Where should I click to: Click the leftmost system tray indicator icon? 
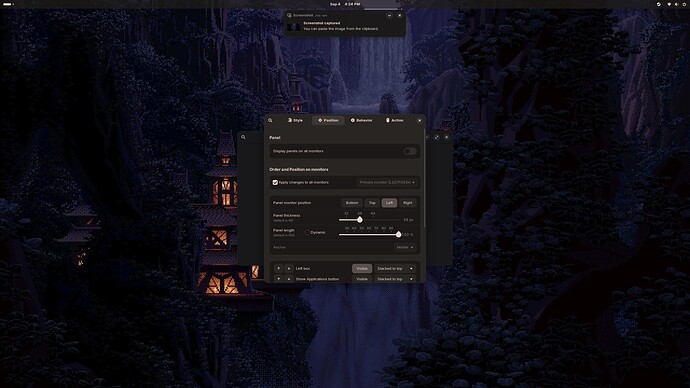[659, 4]
